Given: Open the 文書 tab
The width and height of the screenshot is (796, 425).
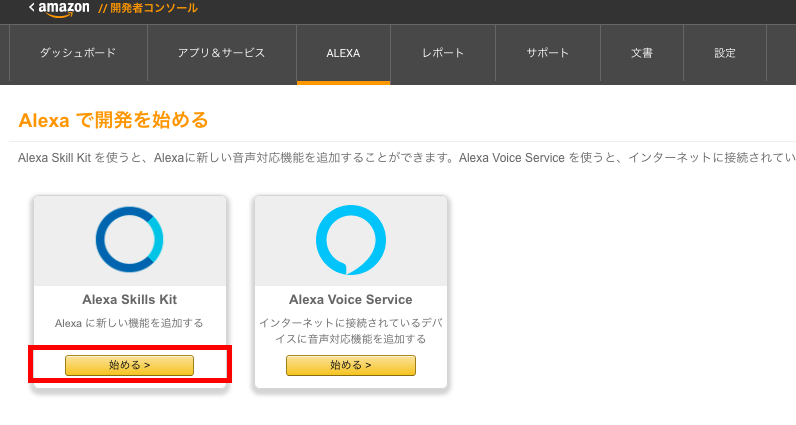Looking at the screenshot, I should (x=642, y=53).
